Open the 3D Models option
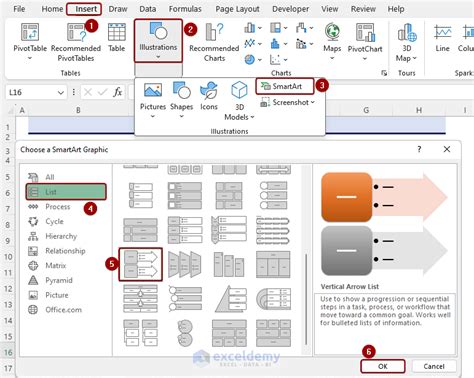The image size is (474, 378). point(239,101)
